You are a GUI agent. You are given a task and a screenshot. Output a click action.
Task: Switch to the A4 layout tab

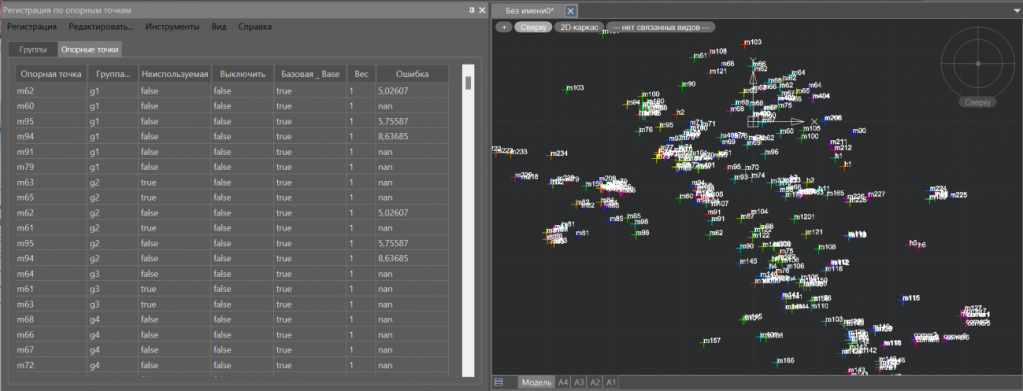pyautogui.click(x=563, y=383)
